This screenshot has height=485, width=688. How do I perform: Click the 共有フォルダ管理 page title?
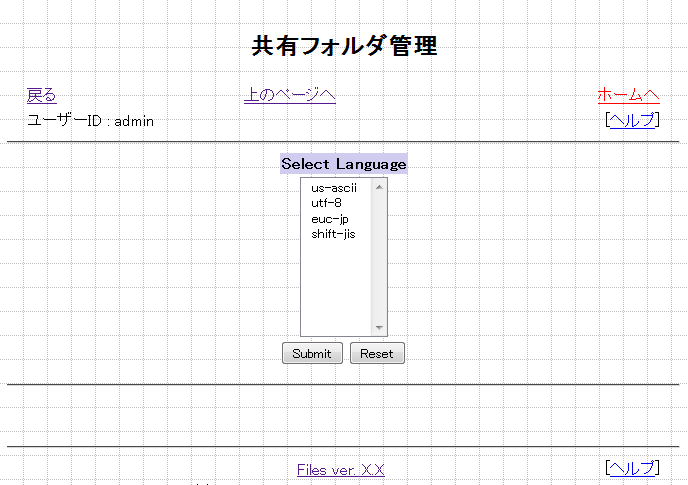click(344, 46)
